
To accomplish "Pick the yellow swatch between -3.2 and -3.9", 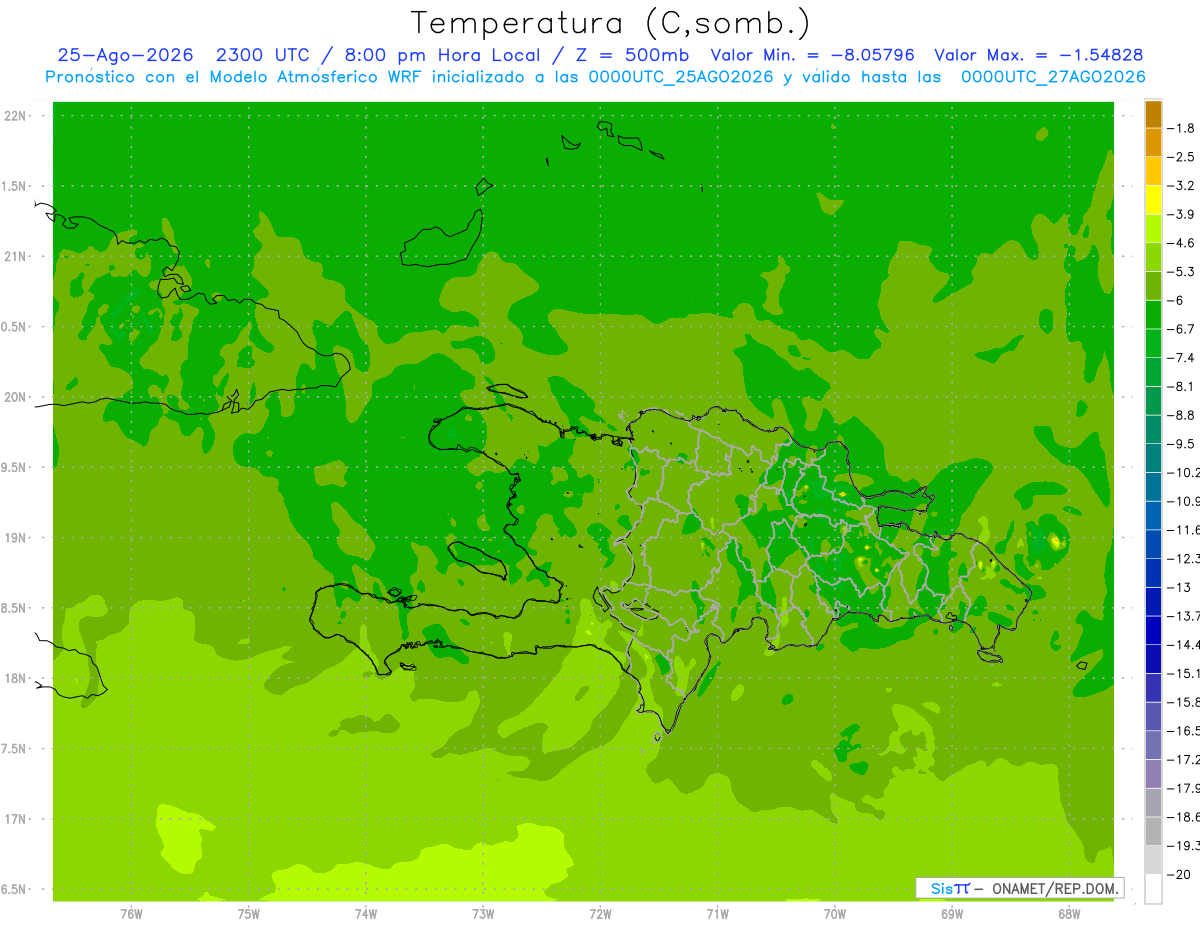I will point(1153,200).
